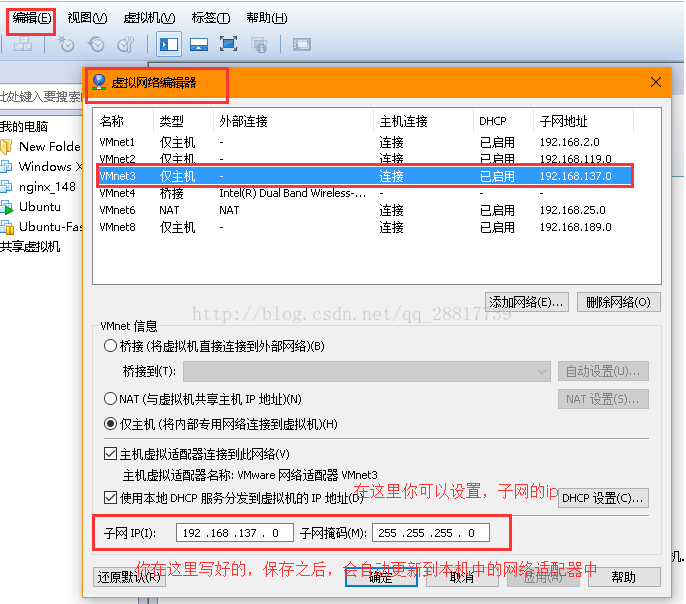Select the 仅主机 host-only radio button
Image resolution: width=686 pixels, height=604 pixels.
point(110,424)
